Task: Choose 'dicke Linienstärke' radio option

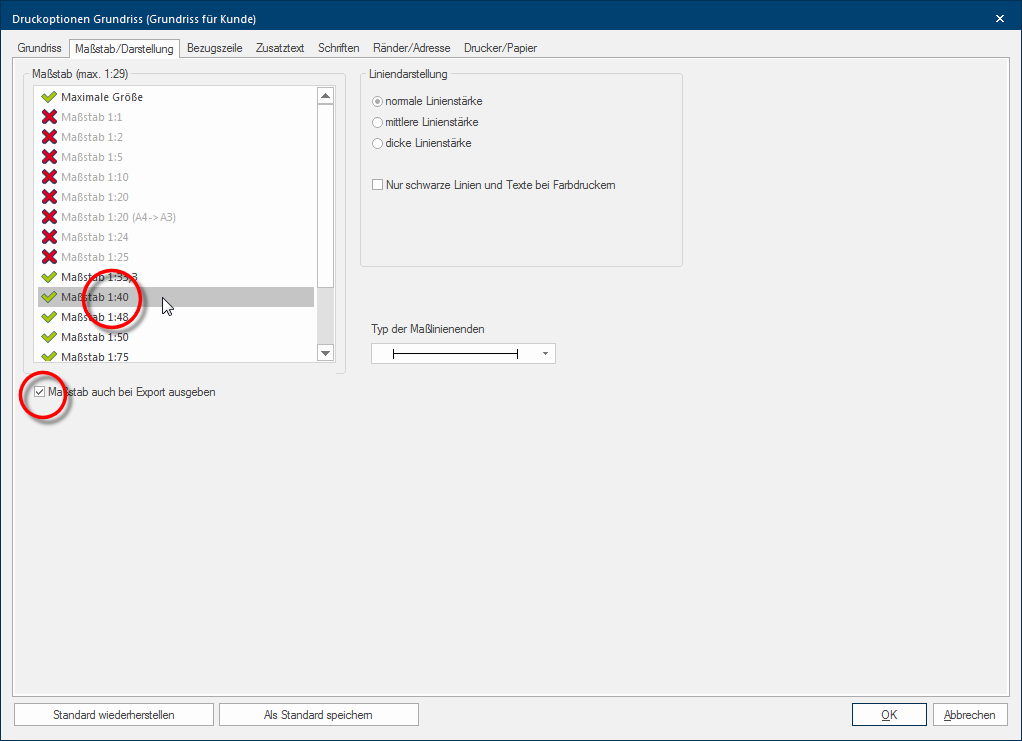Action: (377, 143)
